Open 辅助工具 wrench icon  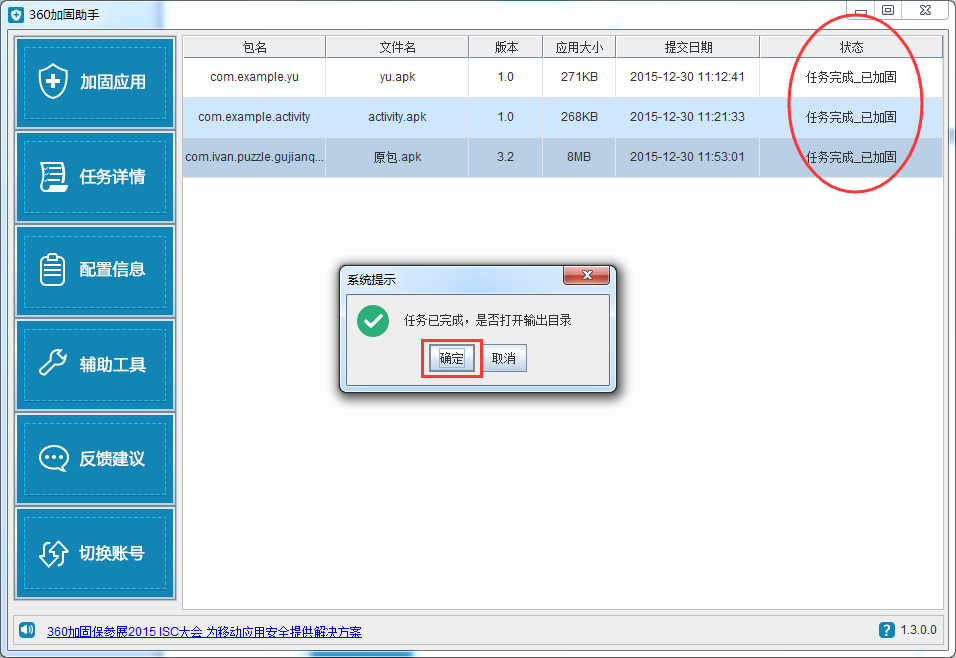click(x=53, y=362)
